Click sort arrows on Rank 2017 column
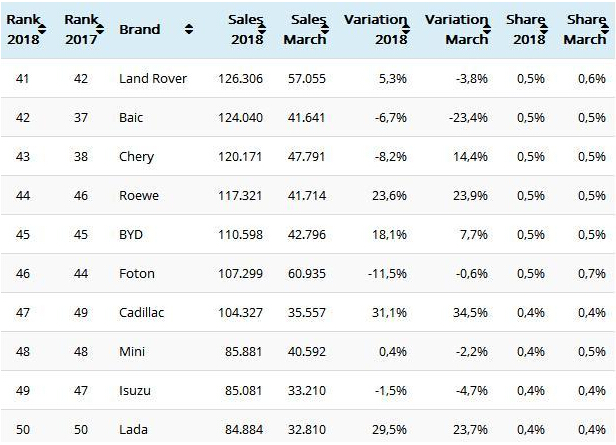 pos(99,29)
